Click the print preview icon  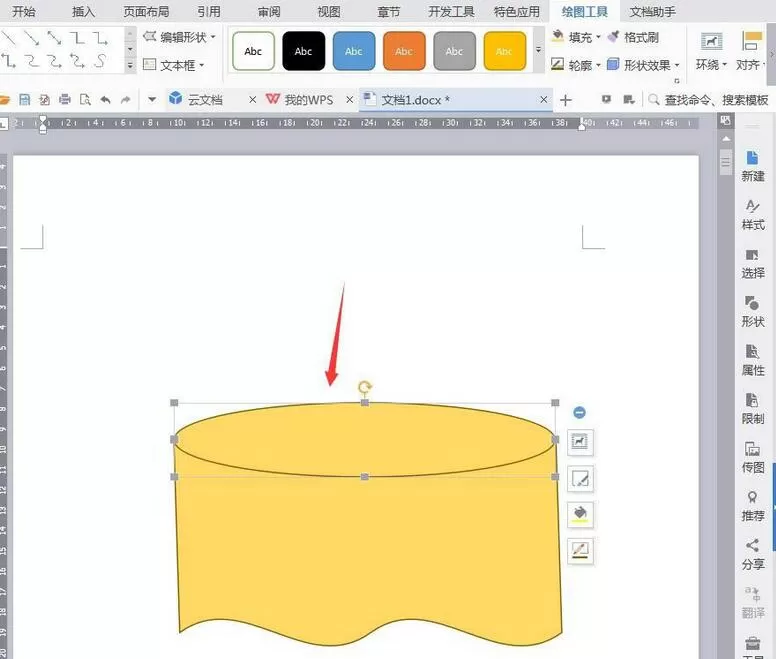(85, 100)
